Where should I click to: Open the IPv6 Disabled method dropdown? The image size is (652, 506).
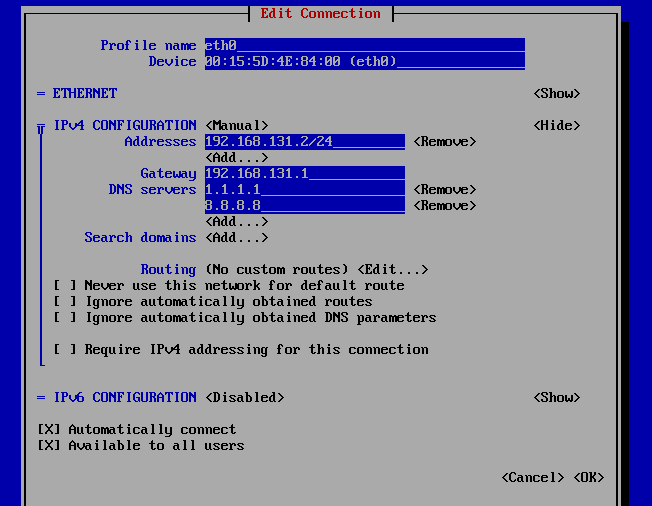244,397
